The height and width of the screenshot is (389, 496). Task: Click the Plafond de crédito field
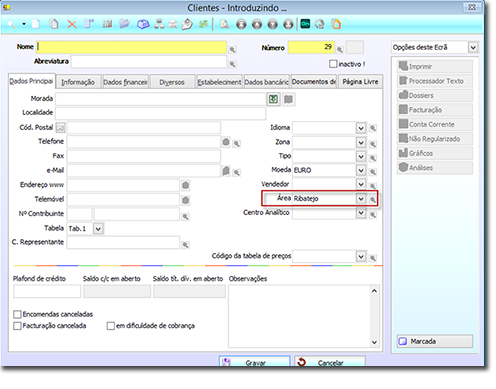pos(47,291)
